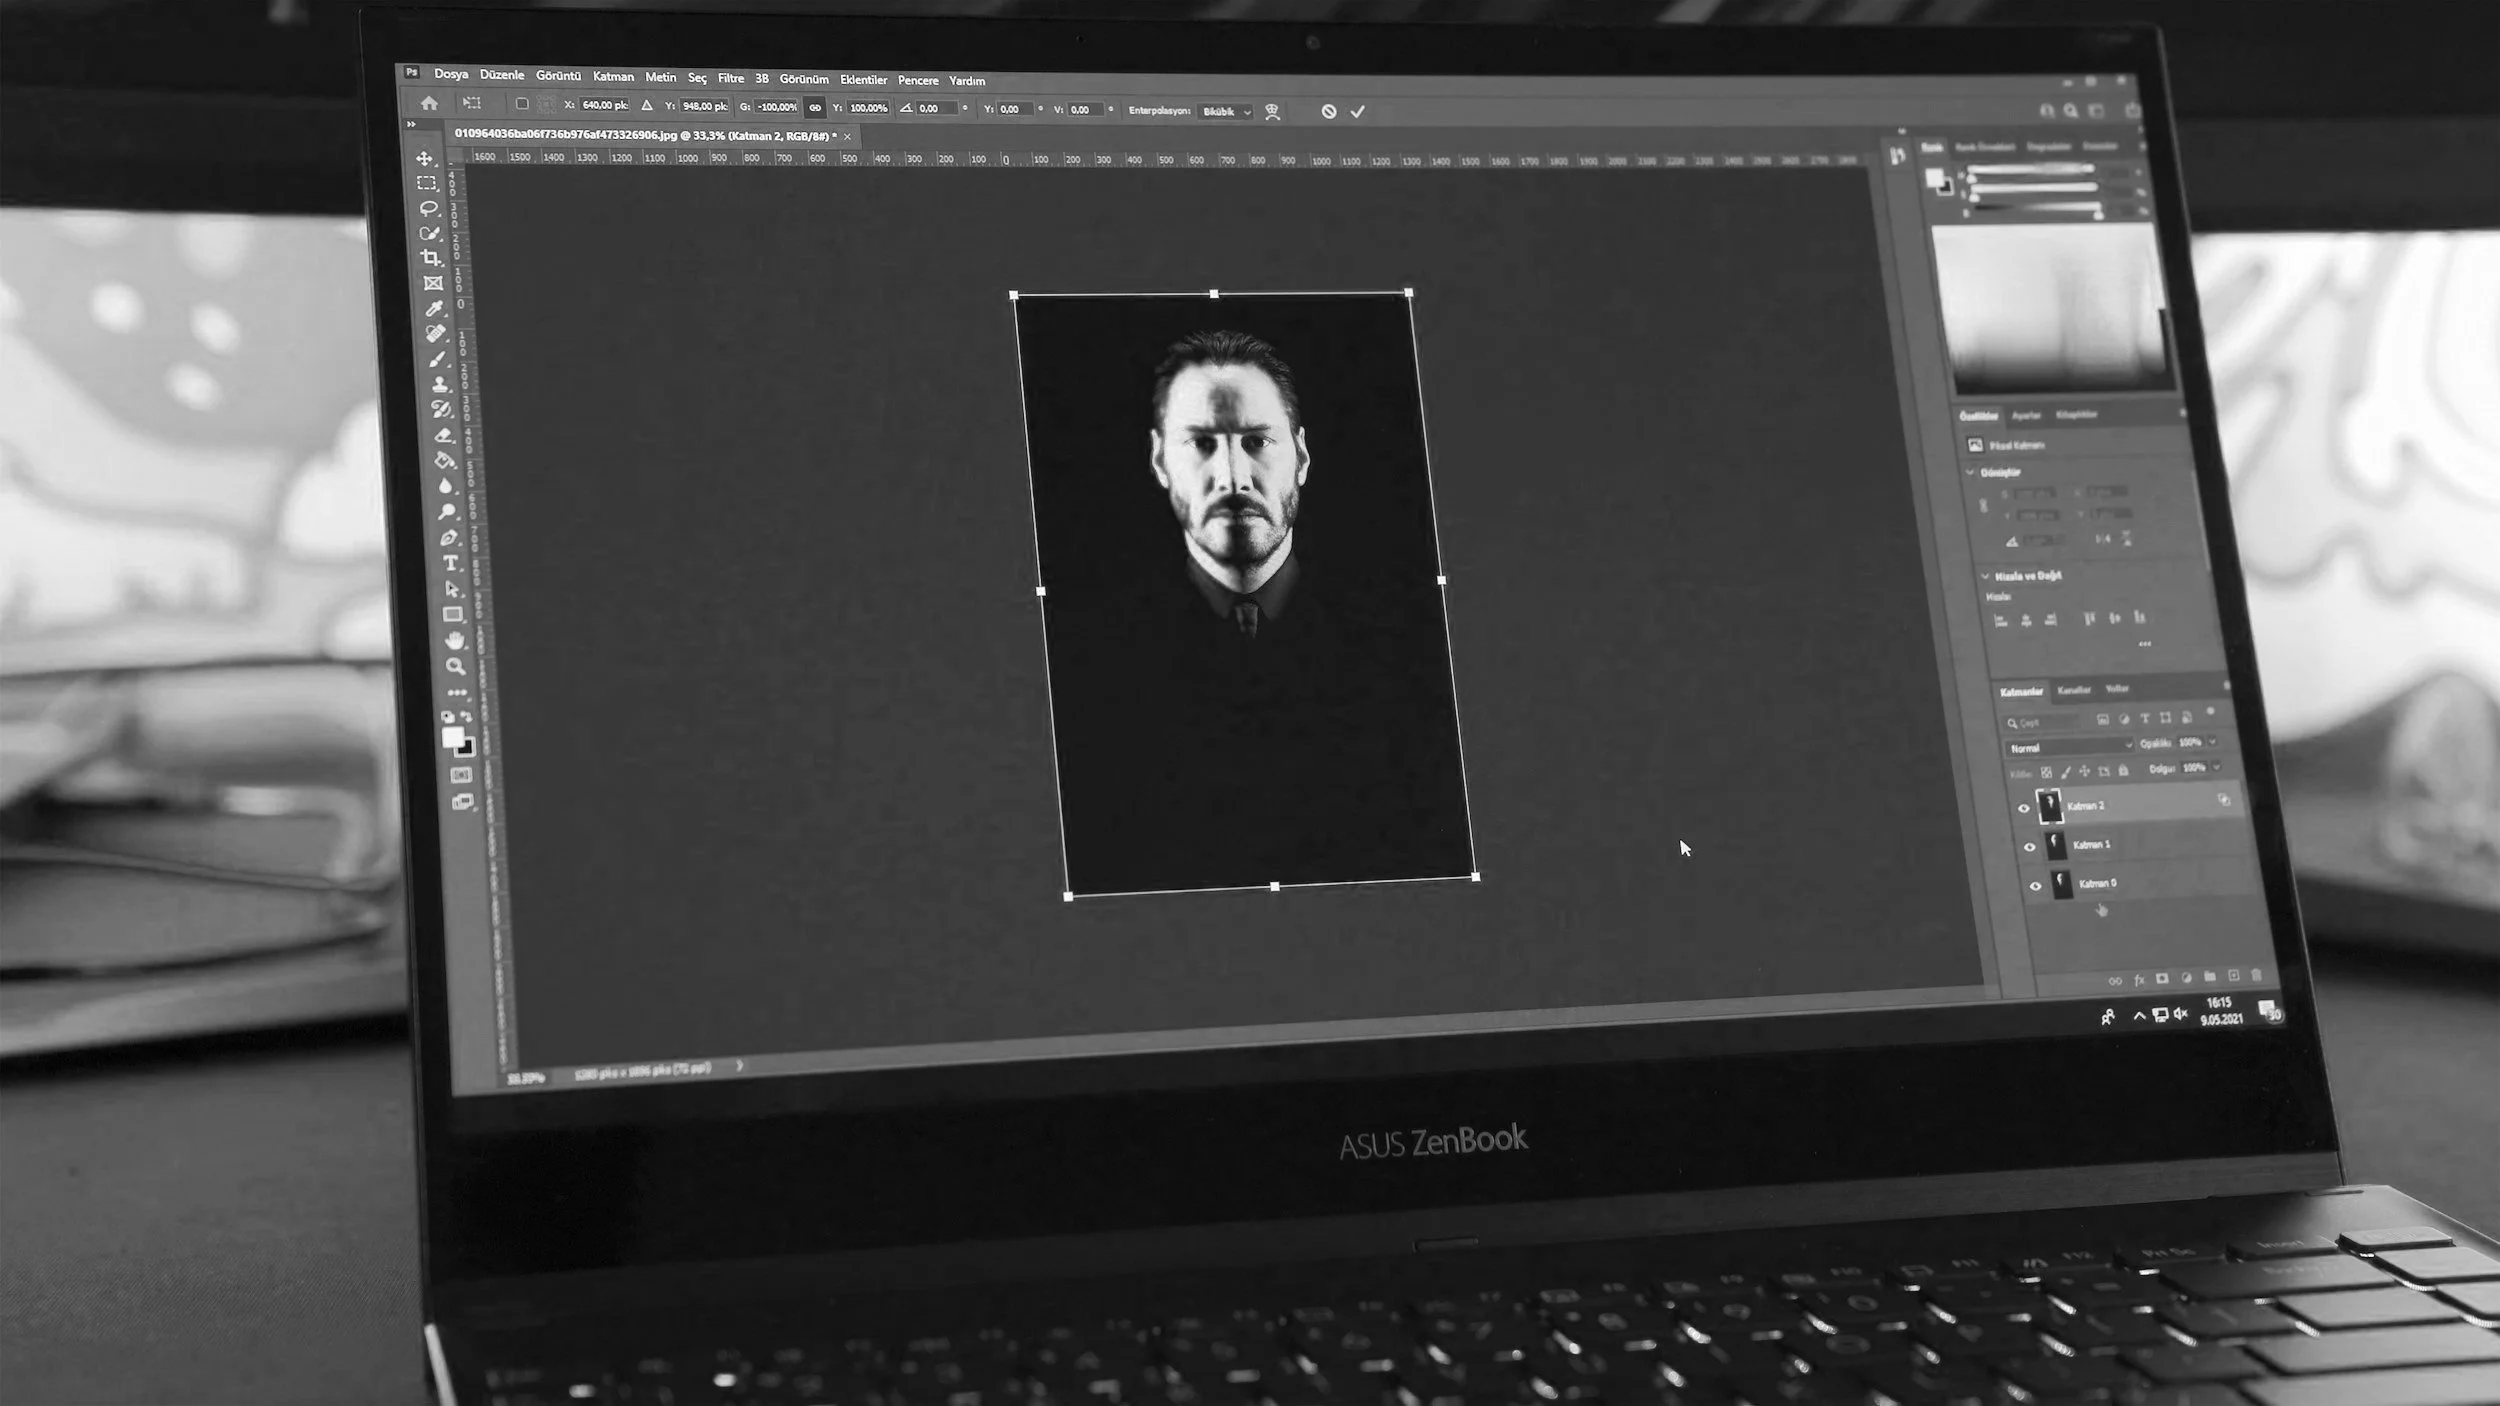
Task: Click the X position input field
Action: click(x=605, y=105)
